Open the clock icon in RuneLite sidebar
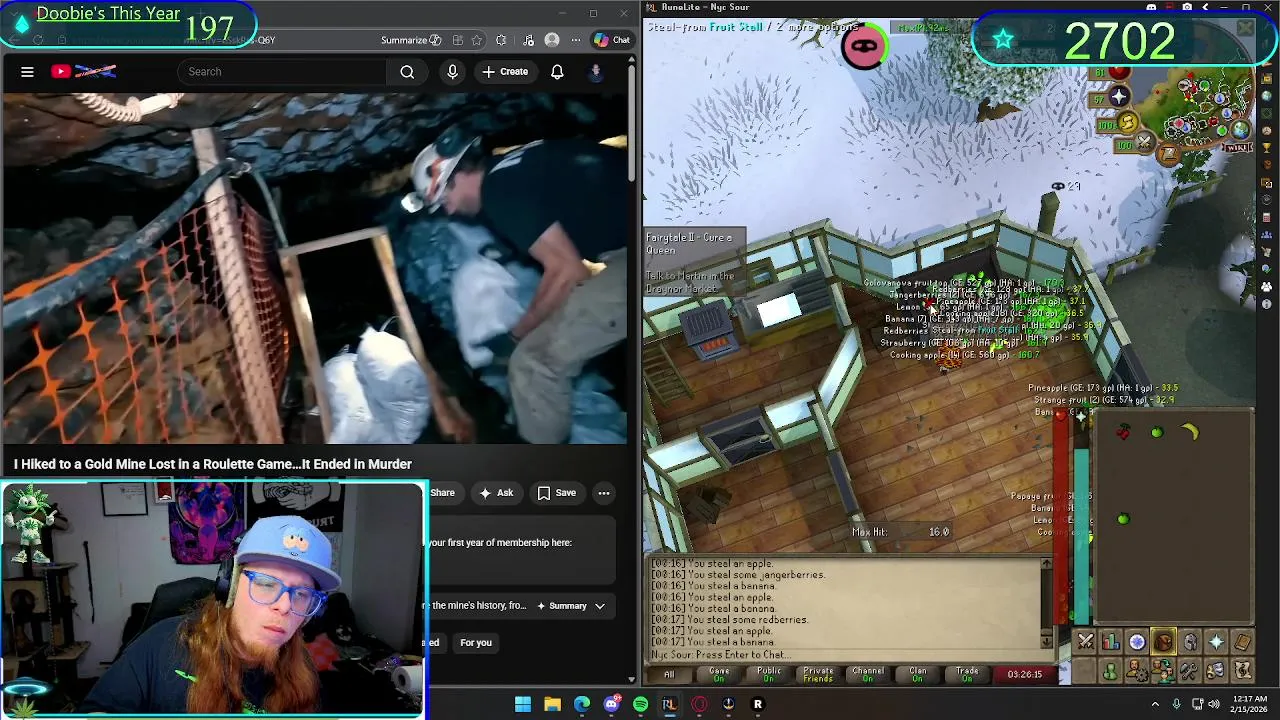Screen dimensions: 1280x720 (1267, 130)
